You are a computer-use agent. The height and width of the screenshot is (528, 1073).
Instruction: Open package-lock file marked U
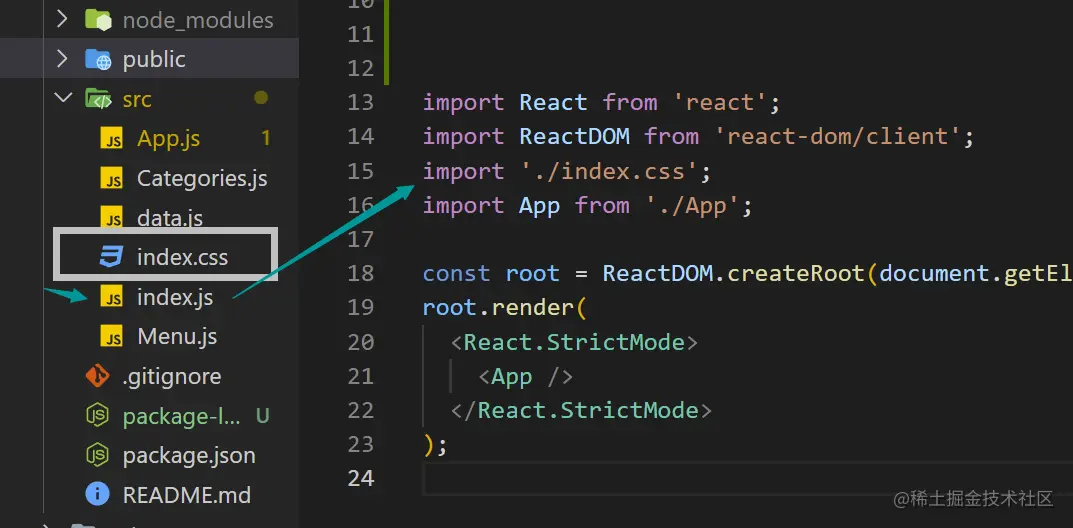pyautogui.click(x=181, y=416)
